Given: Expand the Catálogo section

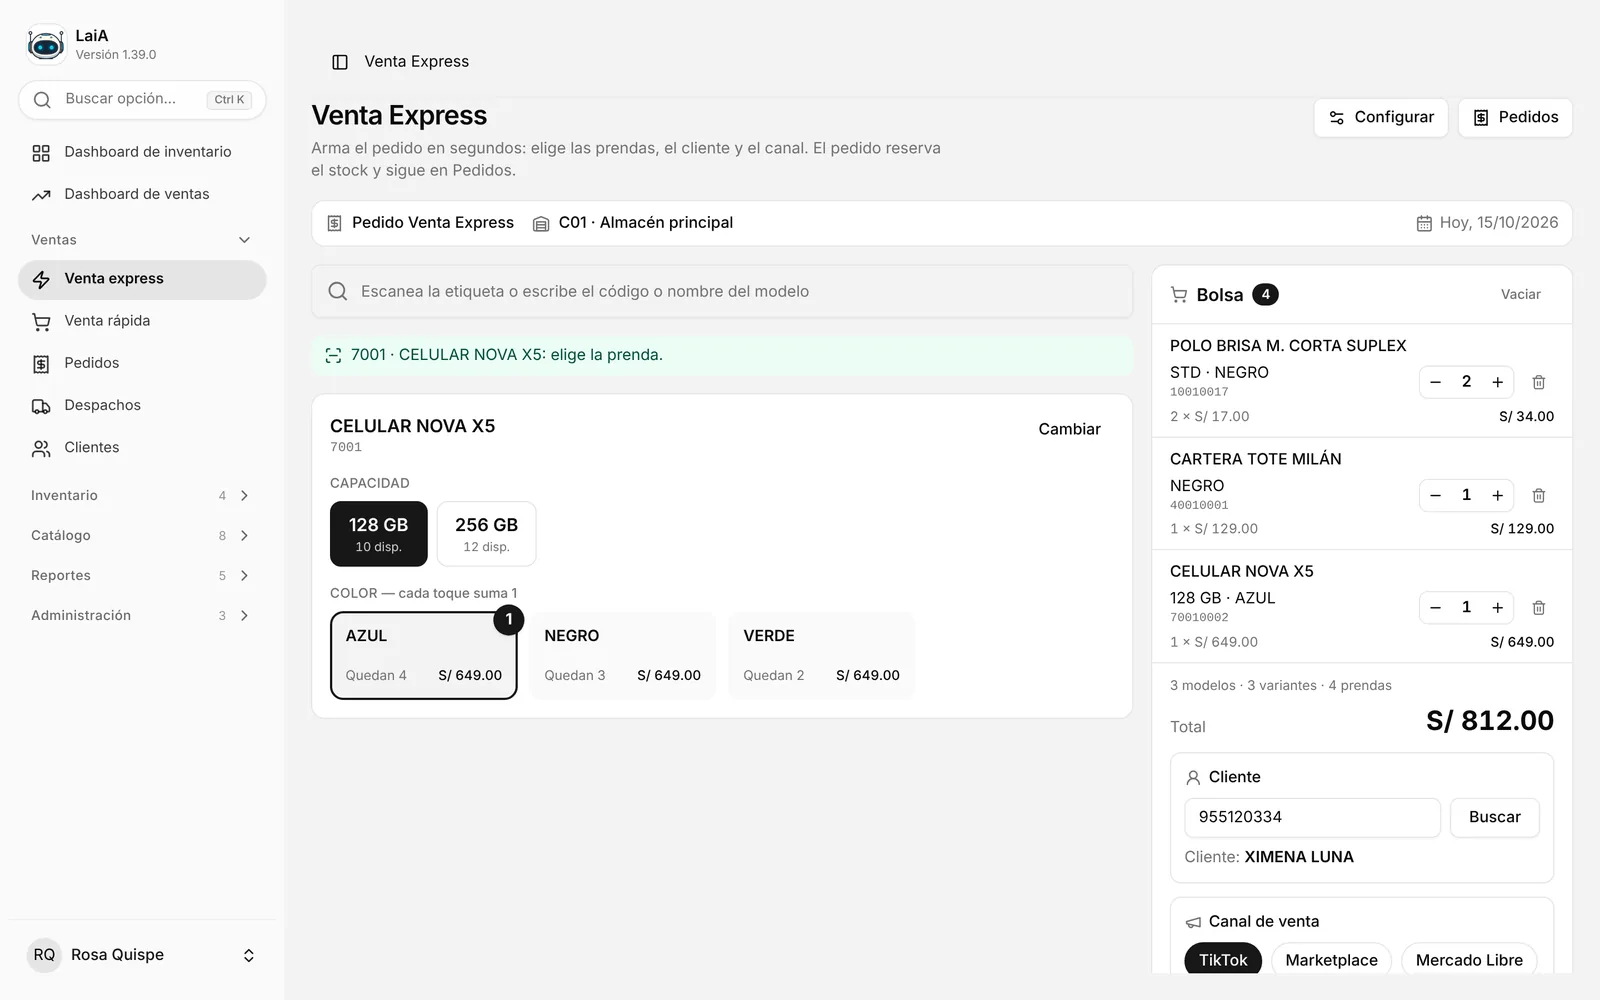Looking at the screenshot, I should coord(142,535).
